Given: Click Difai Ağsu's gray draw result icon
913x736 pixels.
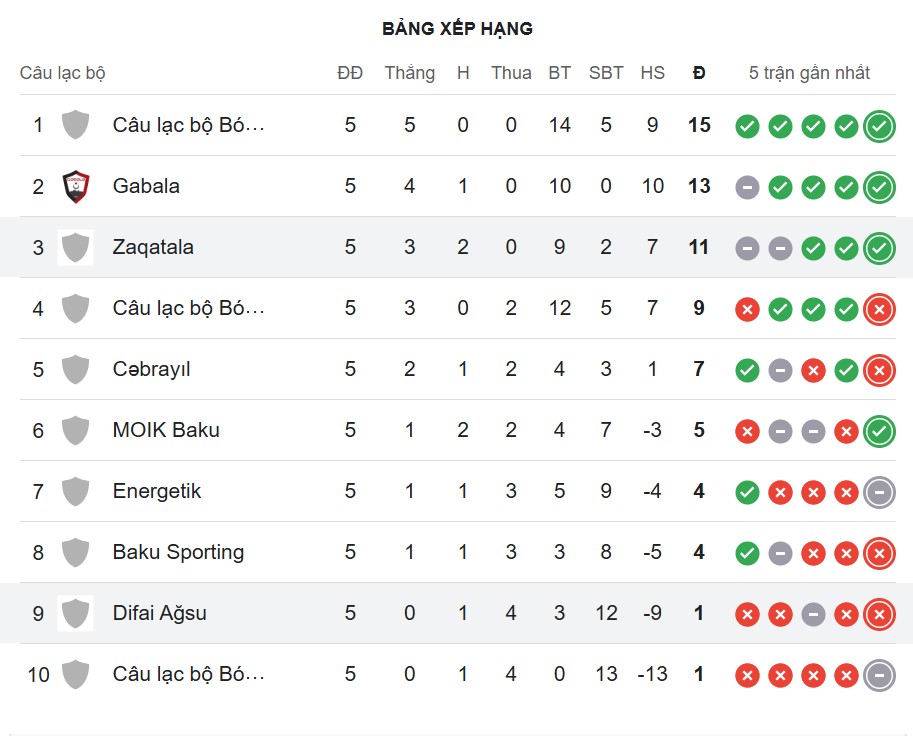Looking at the screenshot, I should [x=813, y=614].
